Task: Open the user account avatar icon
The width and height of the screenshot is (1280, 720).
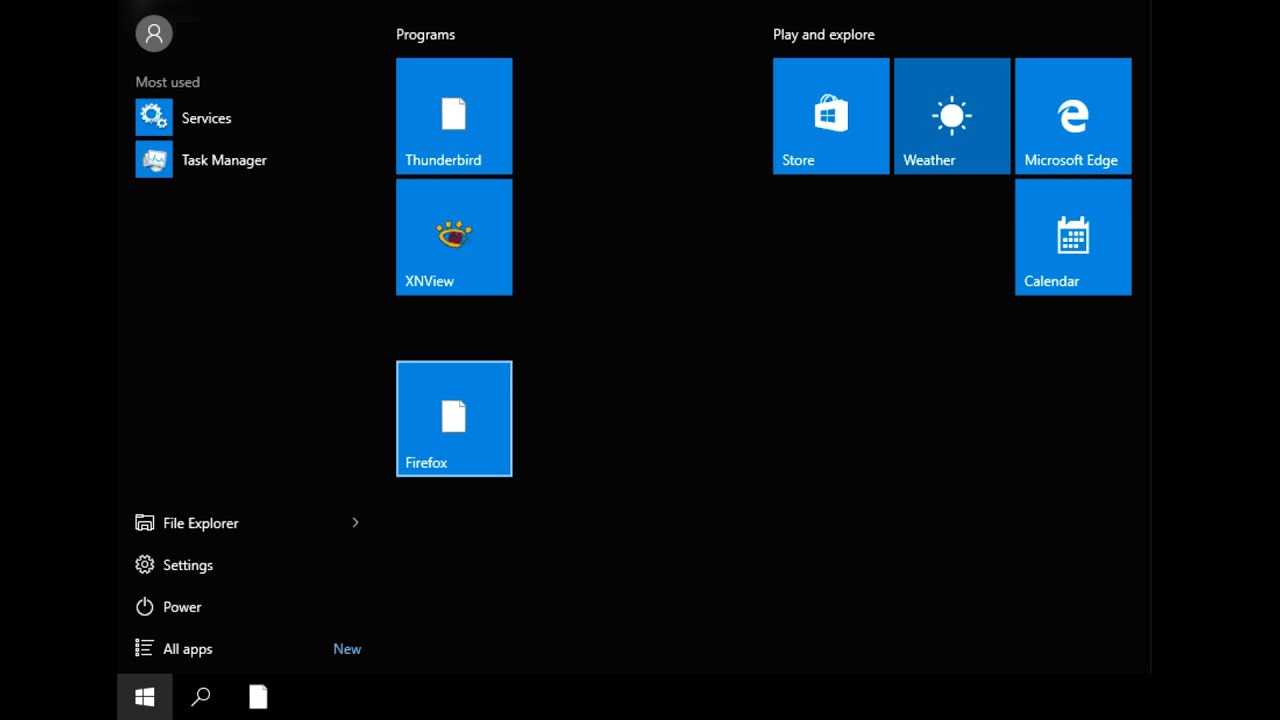Action: (x=154, y=34)
